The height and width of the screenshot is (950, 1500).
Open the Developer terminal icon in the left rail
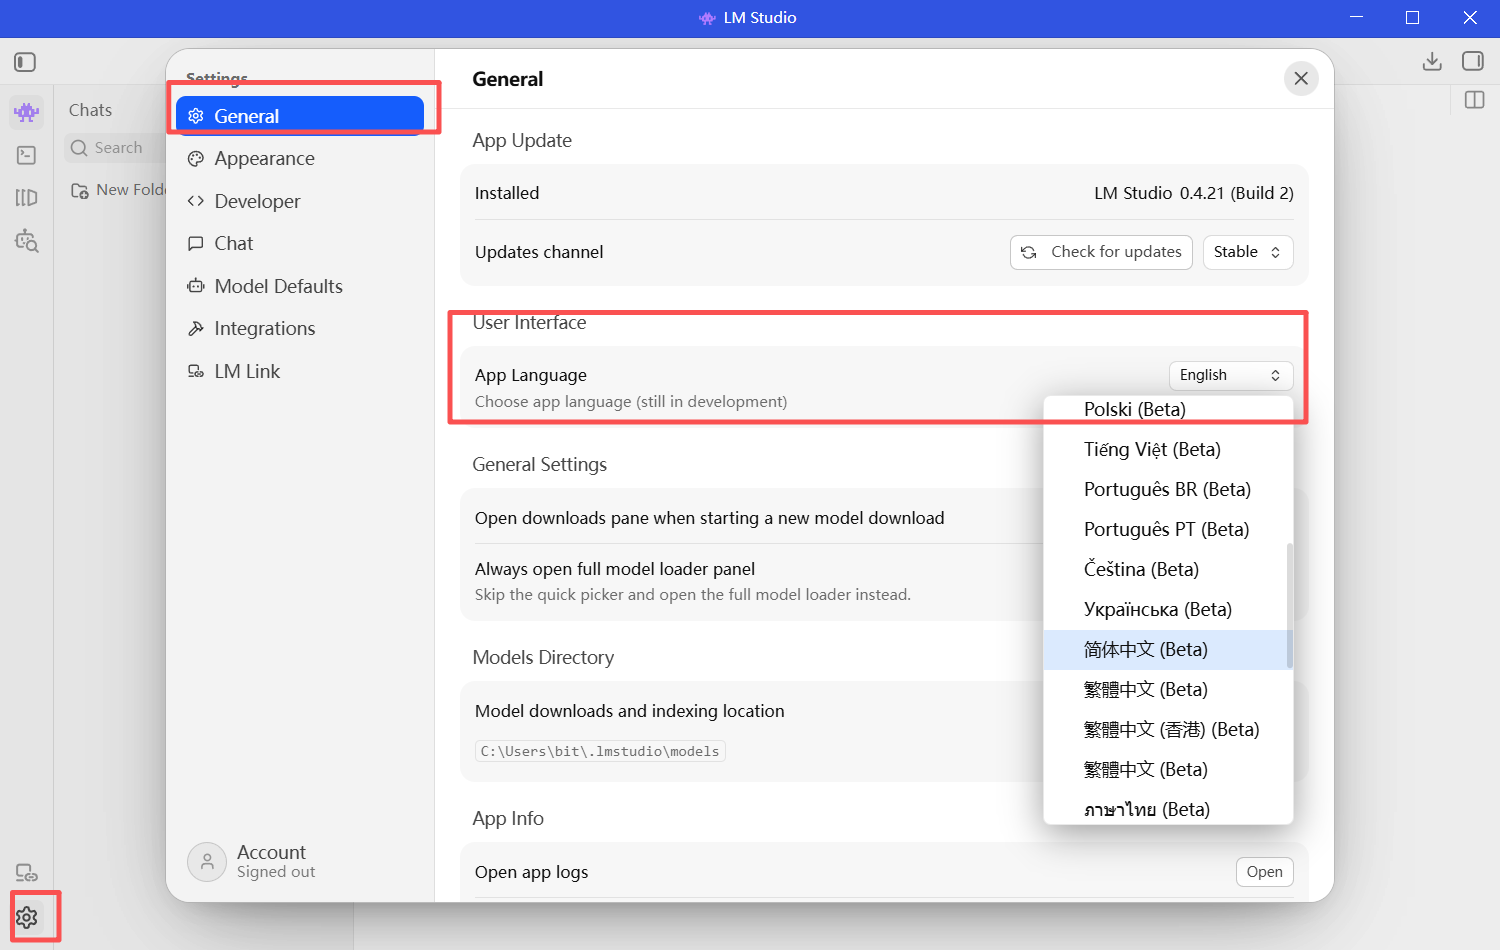tap(27, 155)
